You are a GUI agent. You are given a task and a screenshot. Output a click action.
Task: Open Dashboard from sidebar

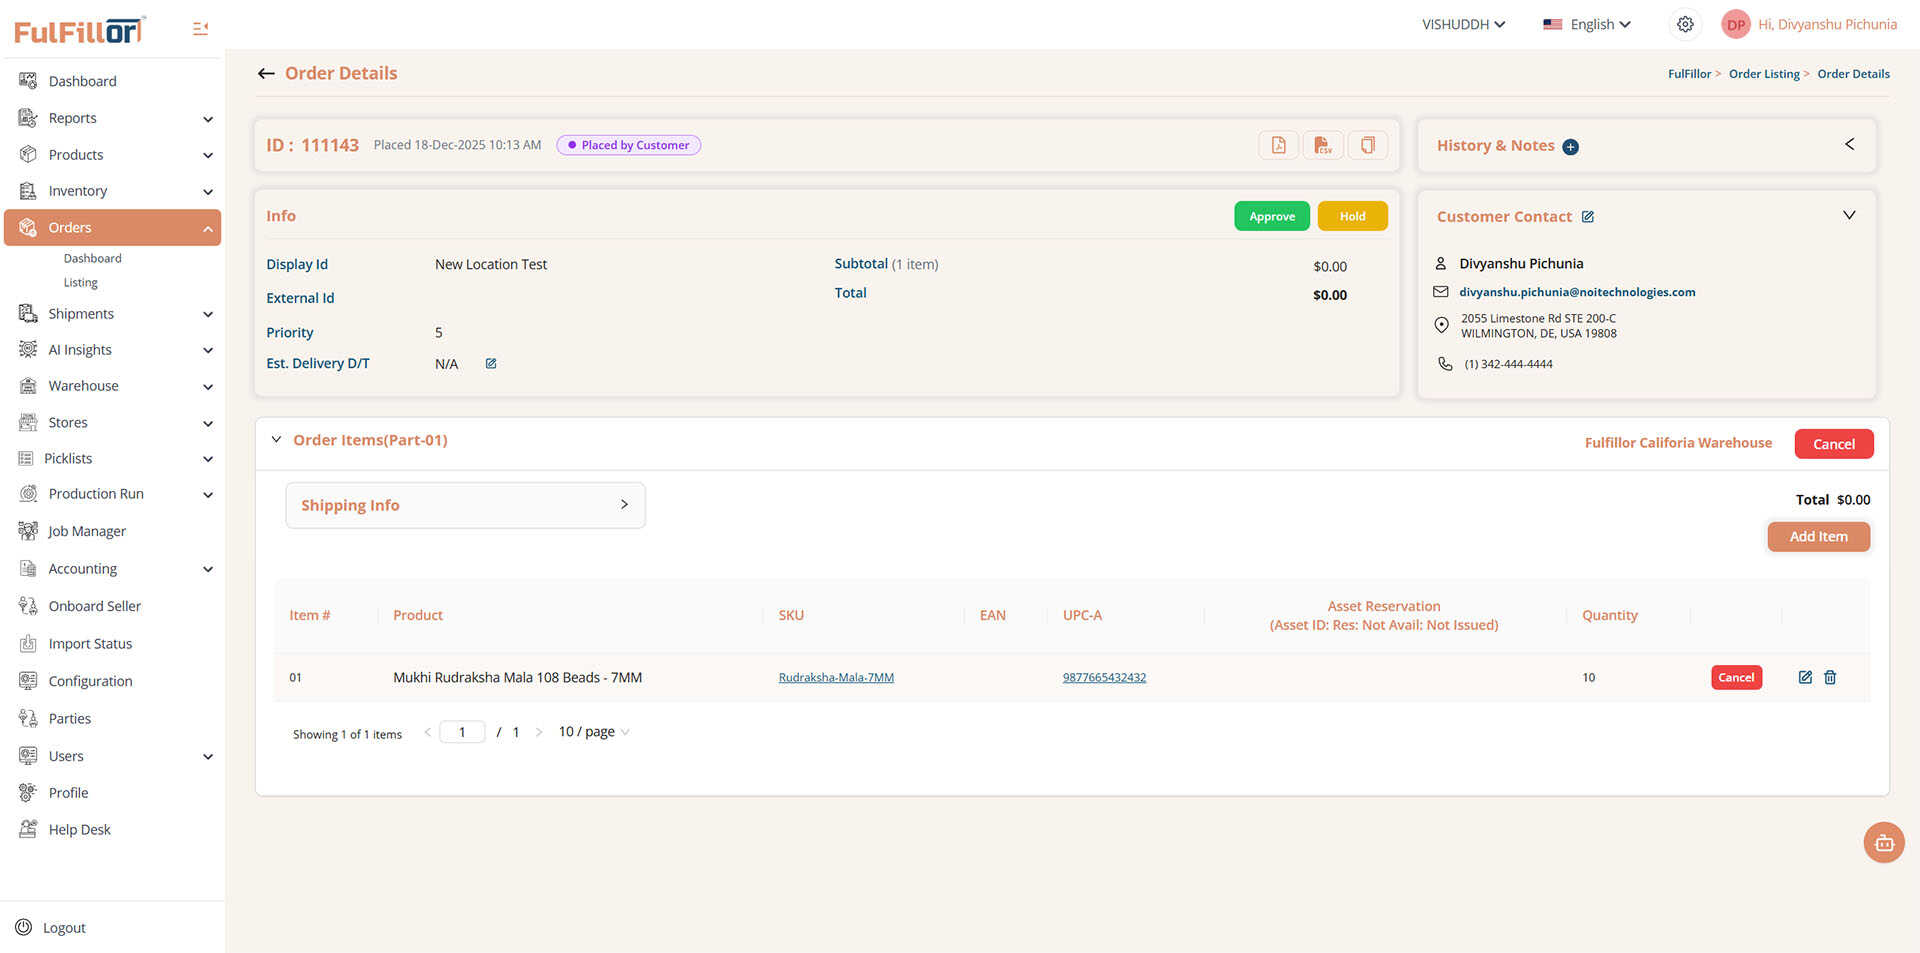[x=82, y=81]
